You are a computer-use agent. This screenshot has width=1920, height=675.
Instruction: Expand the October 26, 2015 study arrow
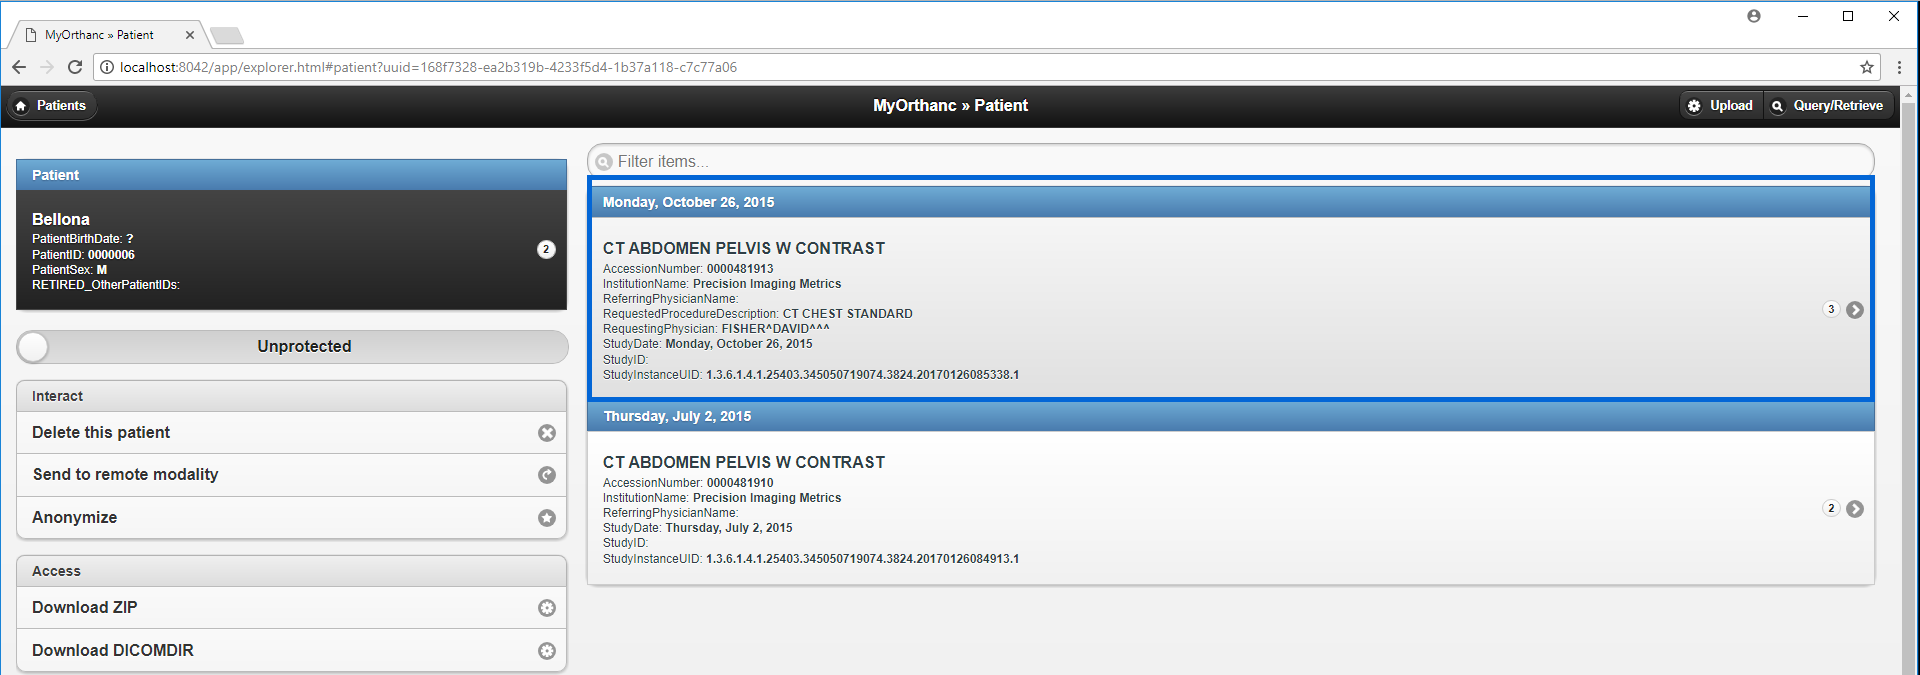pos(1854,310)
